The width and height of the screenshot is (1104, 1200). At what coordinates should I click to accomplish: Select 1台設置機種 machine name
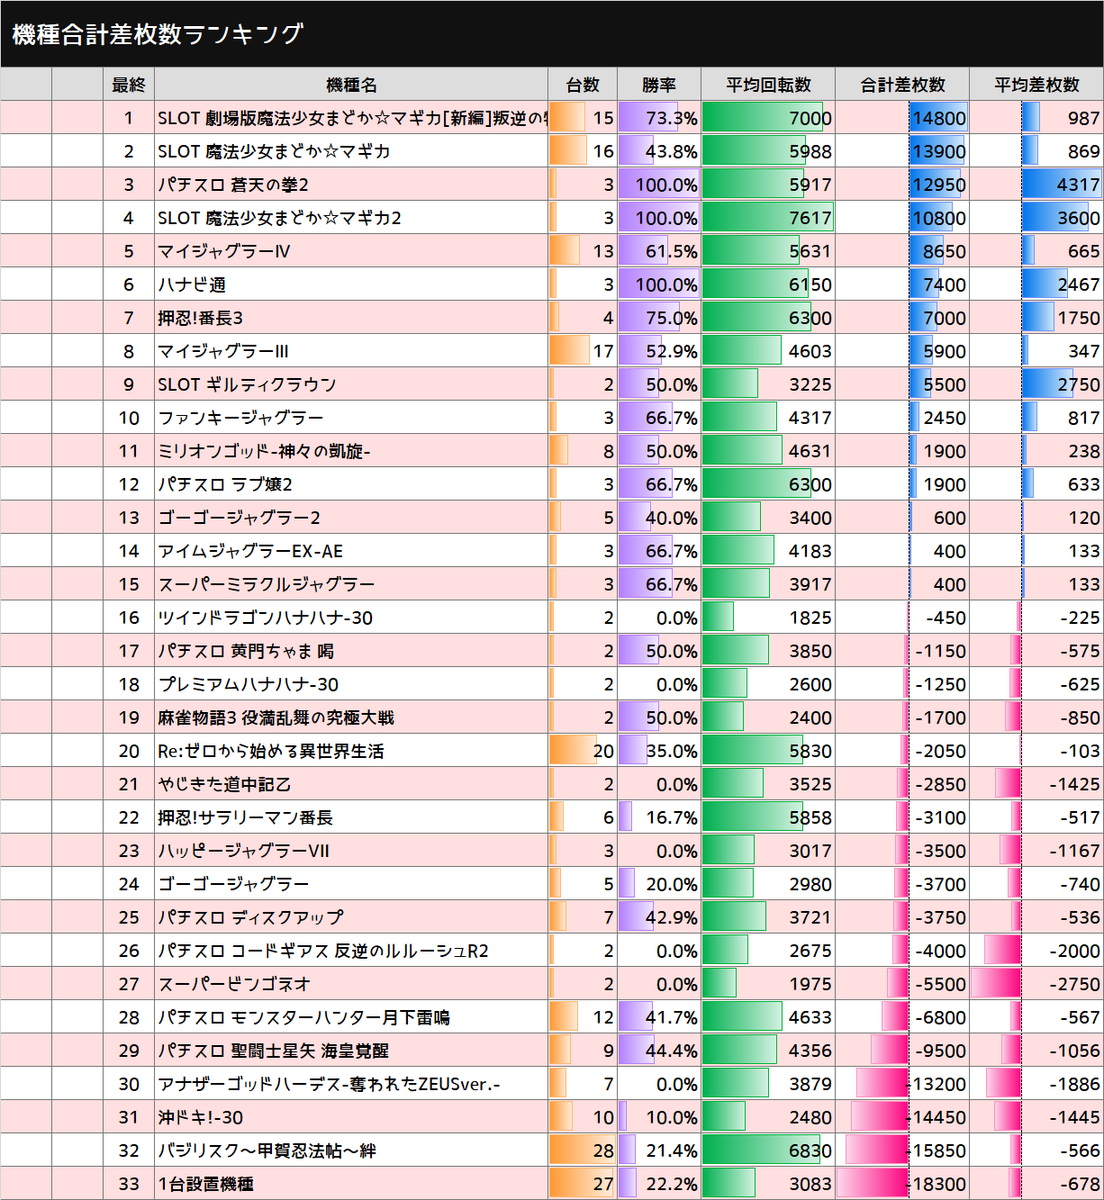point(205,1184)
